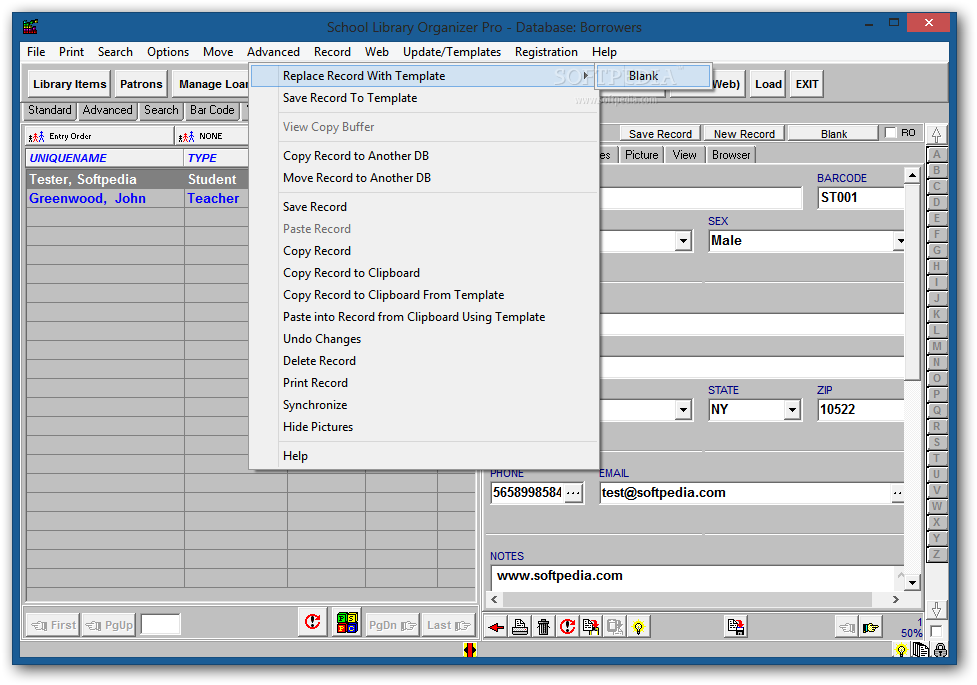Click the red-yellow splitter arrows icon

(x=470, y=650)
